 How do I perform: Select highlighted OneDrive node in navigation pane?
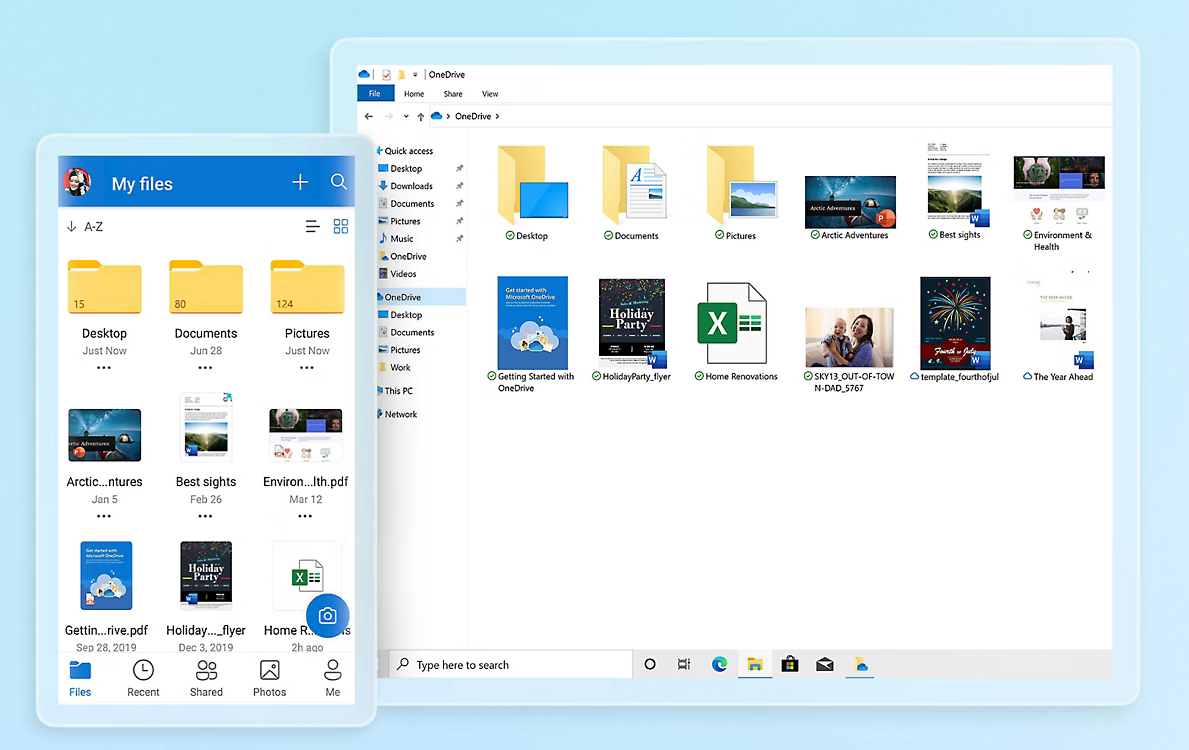pos(421,297)
